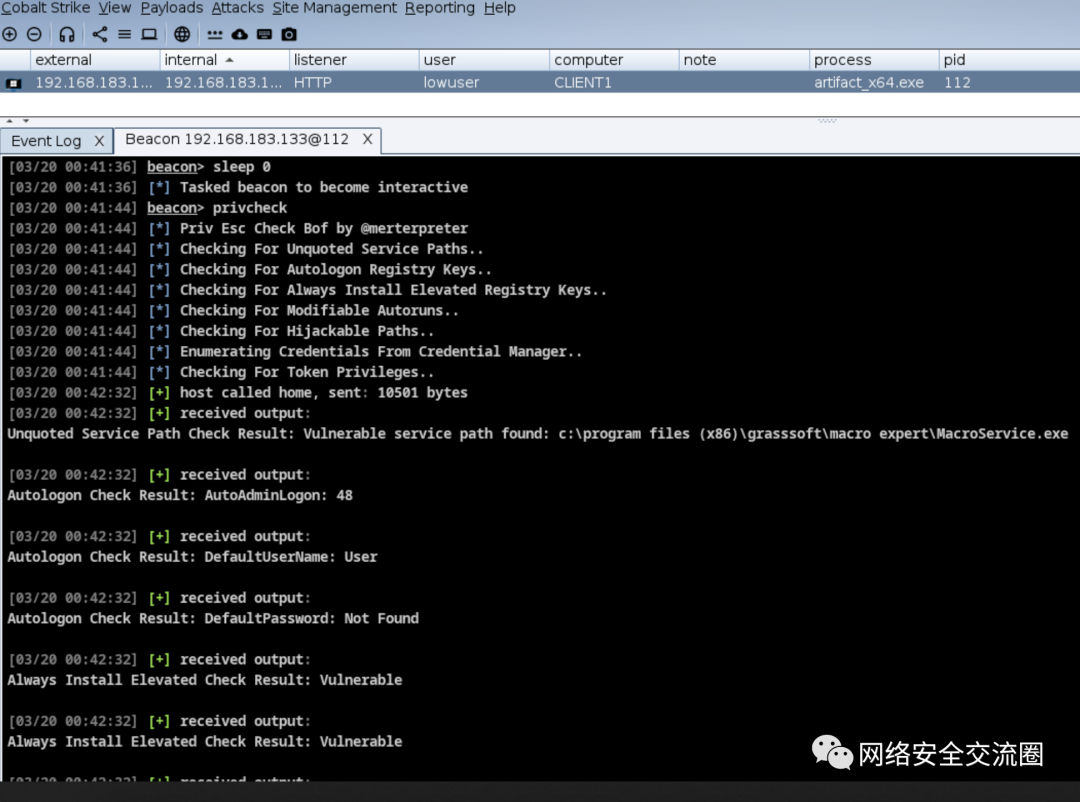The width and height of the screenshot is (1080, 802).
Task: Click the 'beacon> privcheck' console line
Action: pos(147,208)
